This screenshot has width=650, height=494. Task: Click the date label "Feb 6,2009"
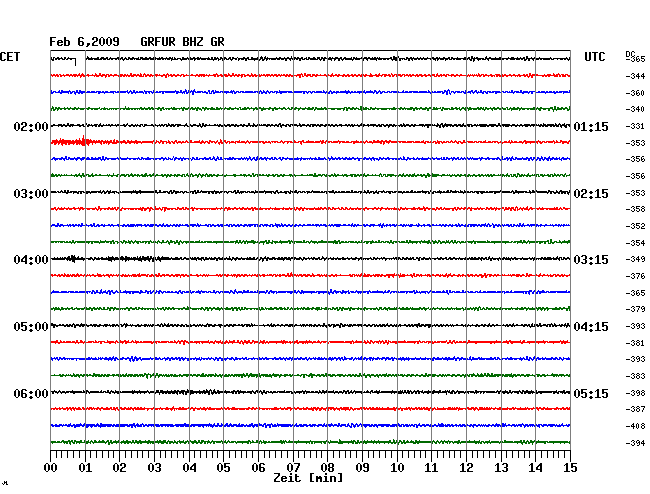click(84, 42)
